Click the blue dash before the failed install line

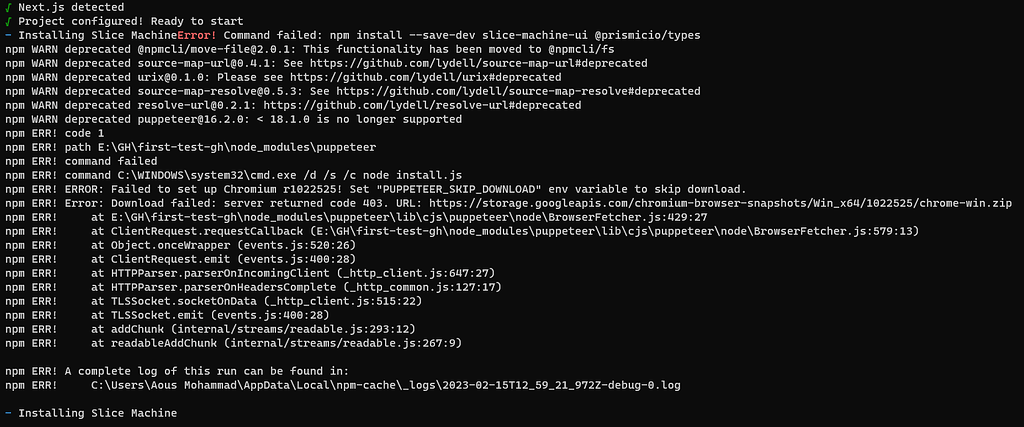point(8,35)
